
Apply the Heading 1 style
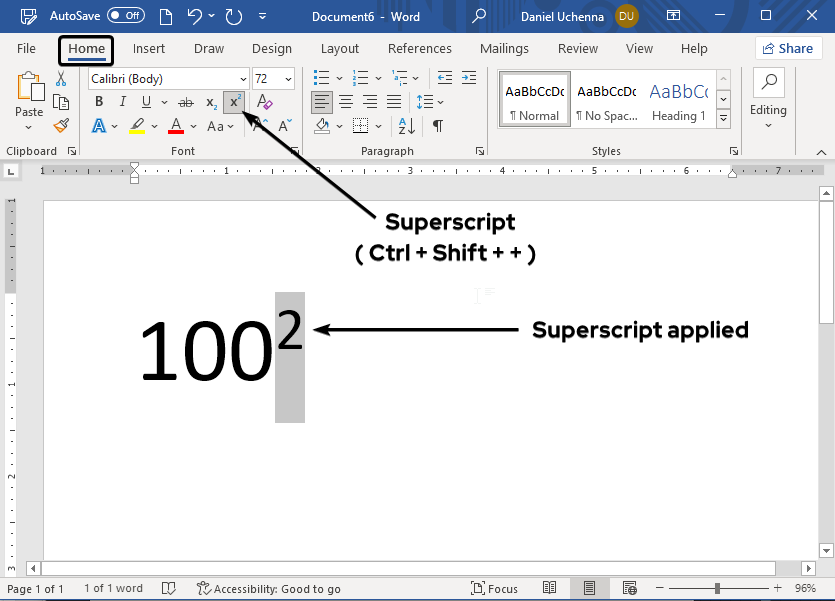[678, 101]
